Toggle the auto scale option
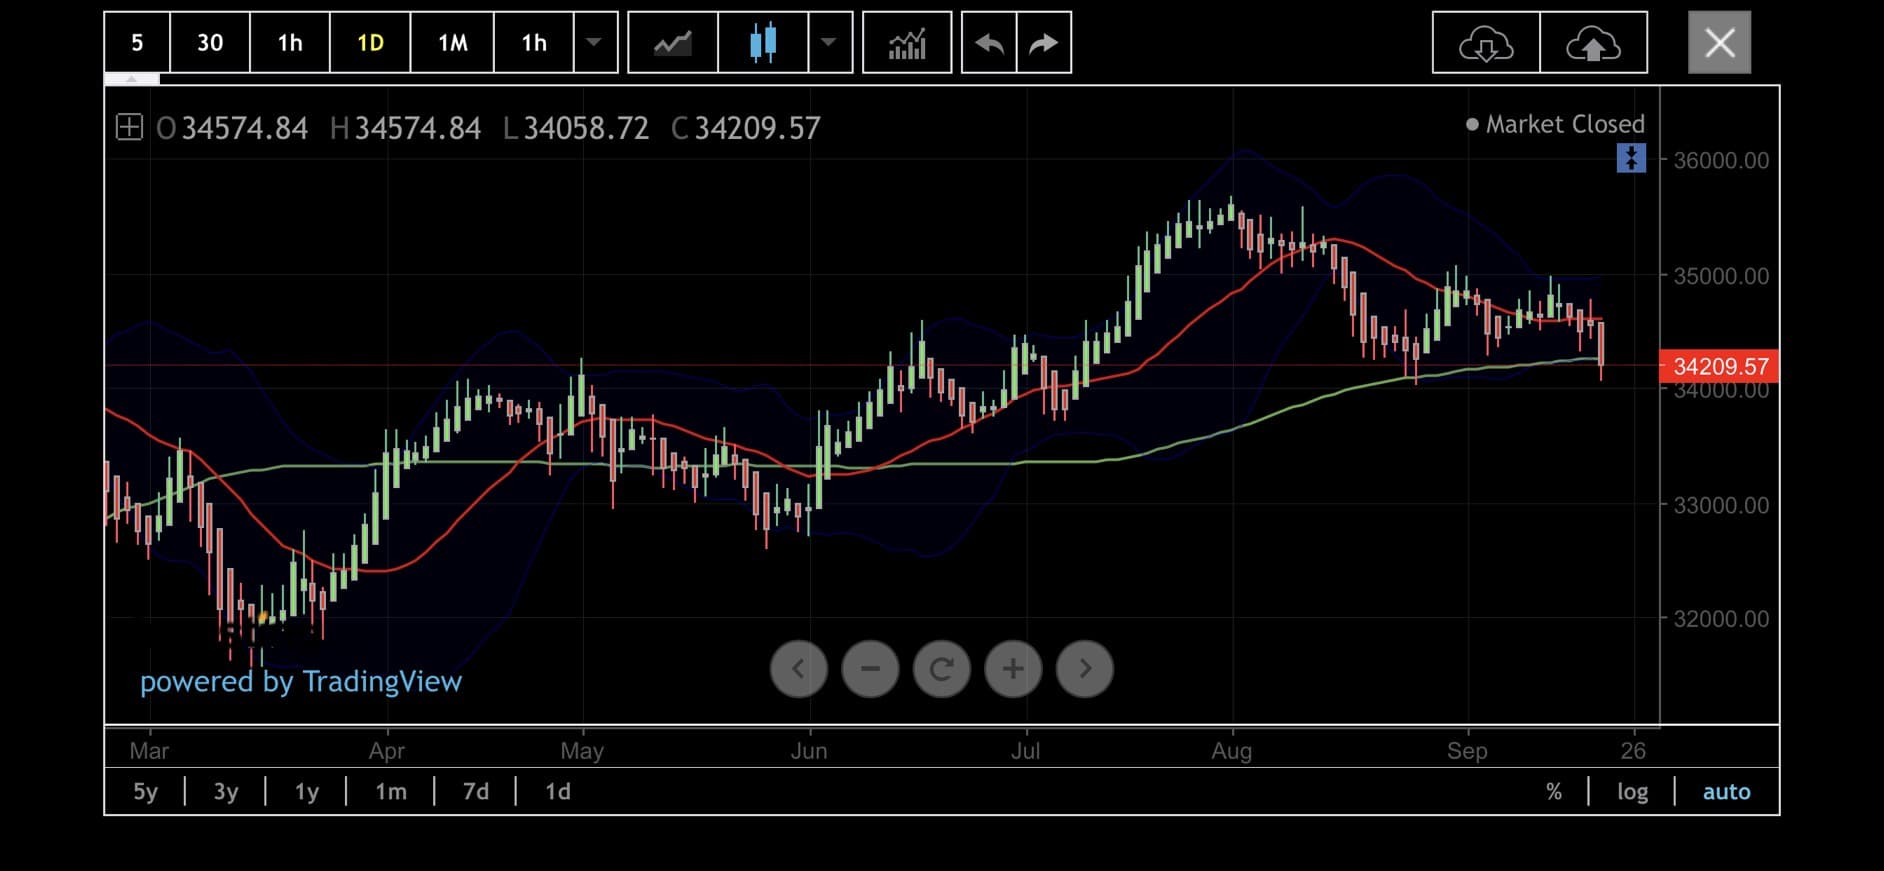Image resolution: width=1884 pixels, height=871 pixels. tap(1726, 792)
